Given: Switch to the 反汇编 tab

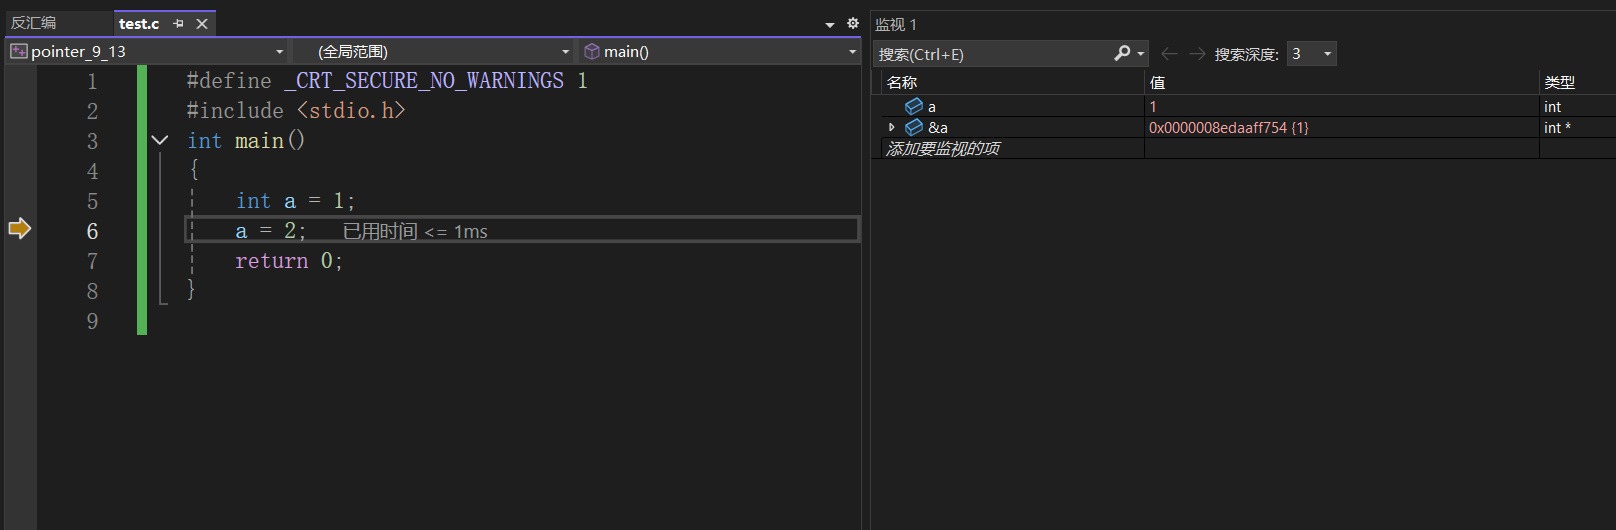Looking at the screenshot, I should (34, 23).
